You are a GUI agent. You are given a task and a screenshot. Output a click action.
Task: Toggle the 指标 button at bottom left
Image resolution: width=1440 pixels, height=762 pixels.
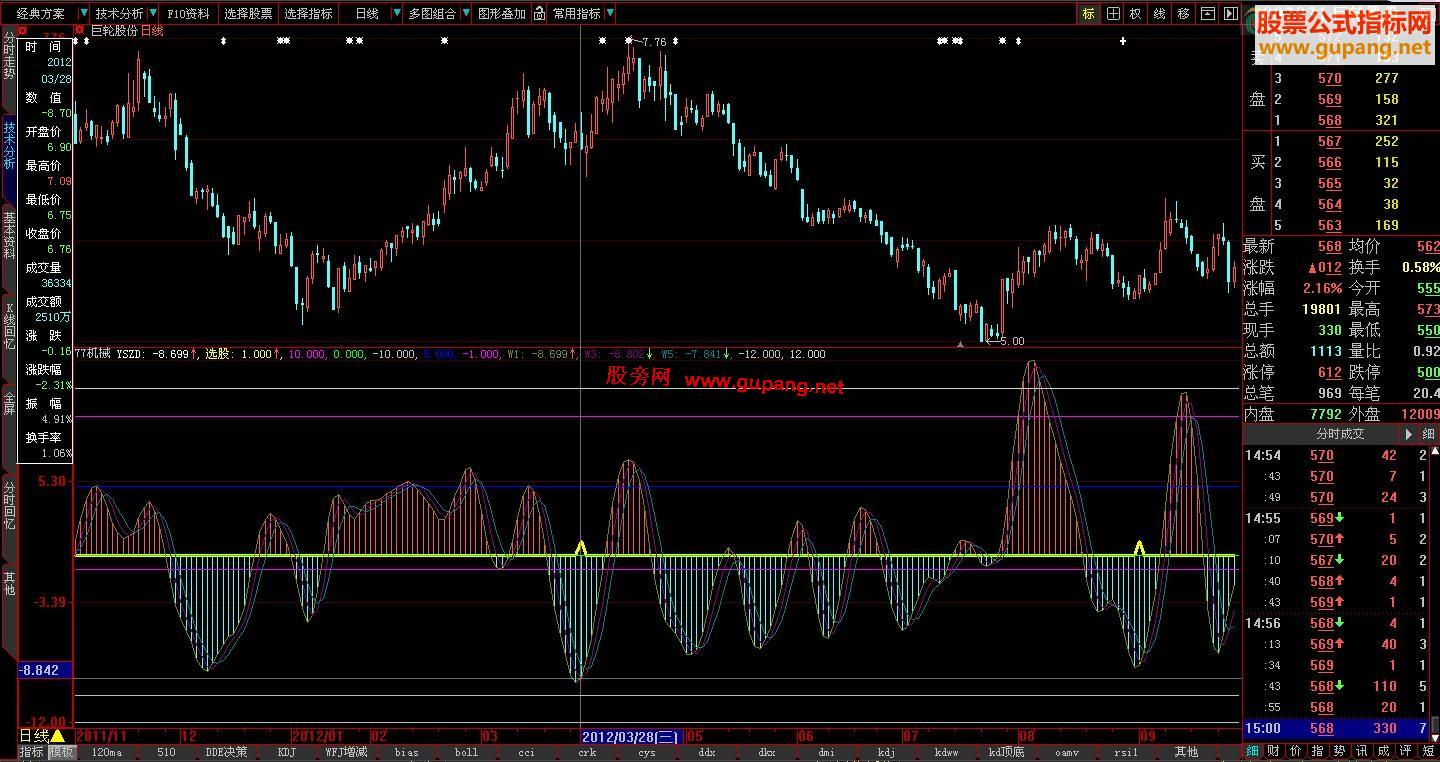32,752
